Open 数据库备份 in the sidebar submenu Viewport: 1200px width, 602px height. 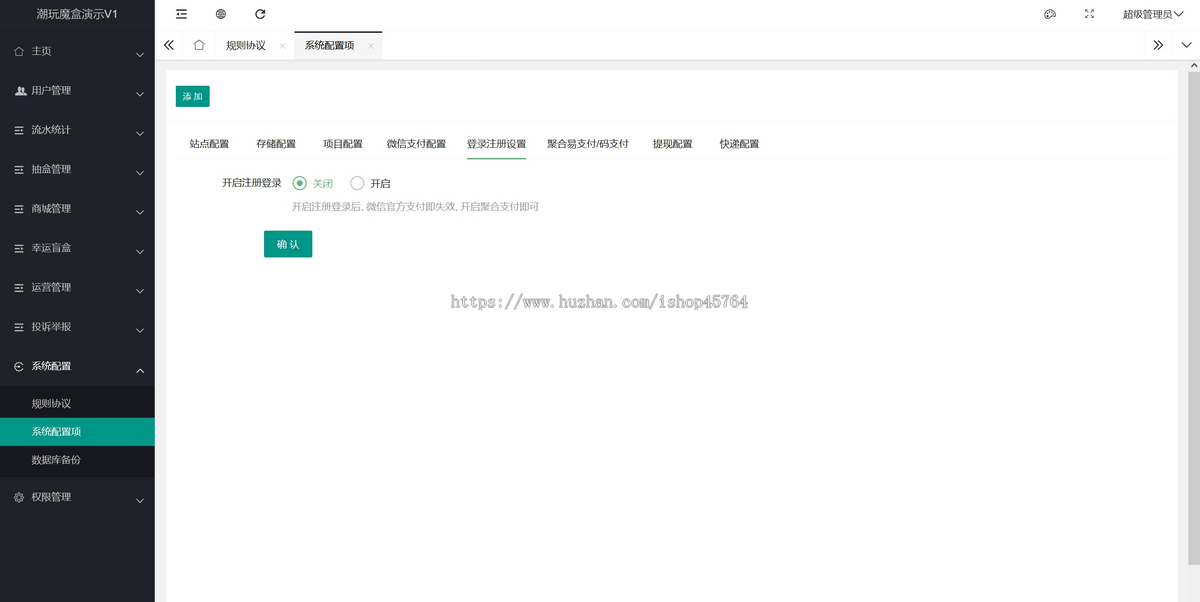click(x=77, y=460)
